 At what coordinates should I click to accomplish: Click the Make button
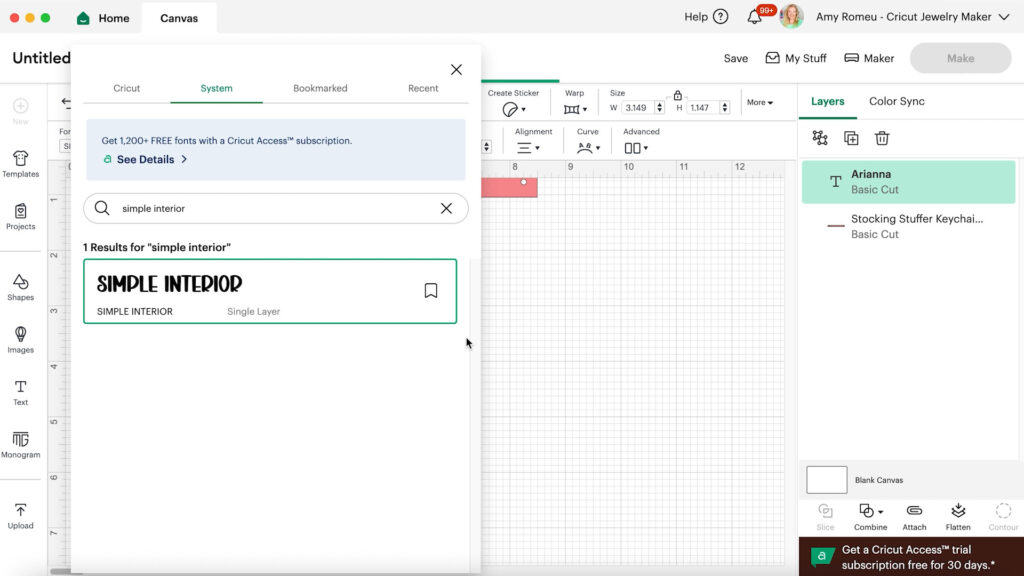960,58
